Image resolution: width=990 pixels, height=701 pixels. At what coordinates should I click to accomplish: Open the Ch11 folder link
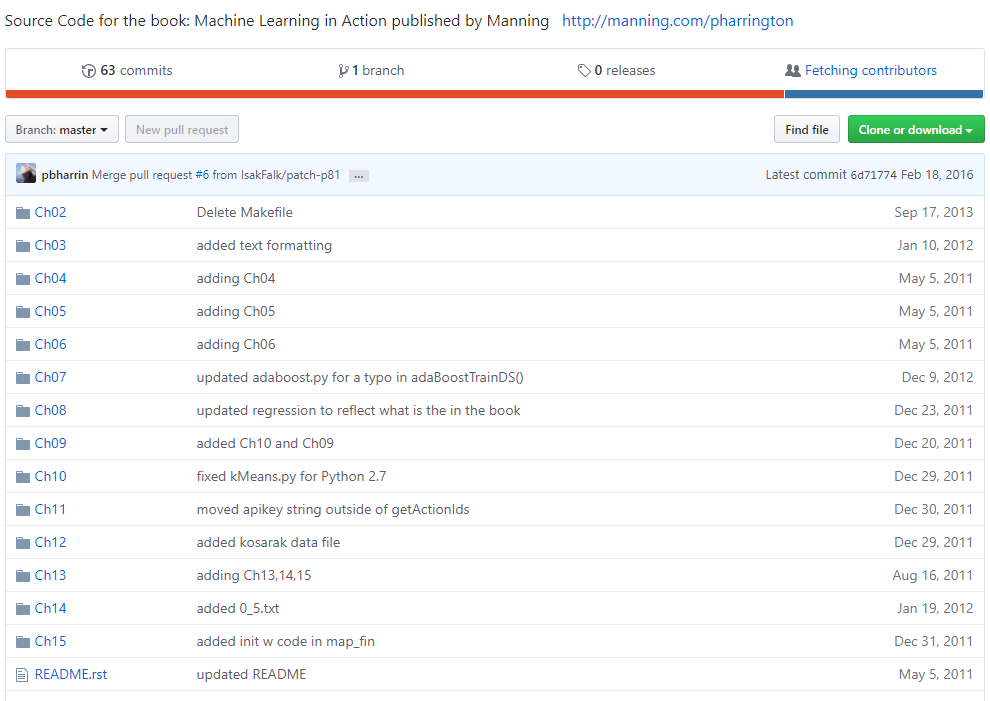point(51,509)
